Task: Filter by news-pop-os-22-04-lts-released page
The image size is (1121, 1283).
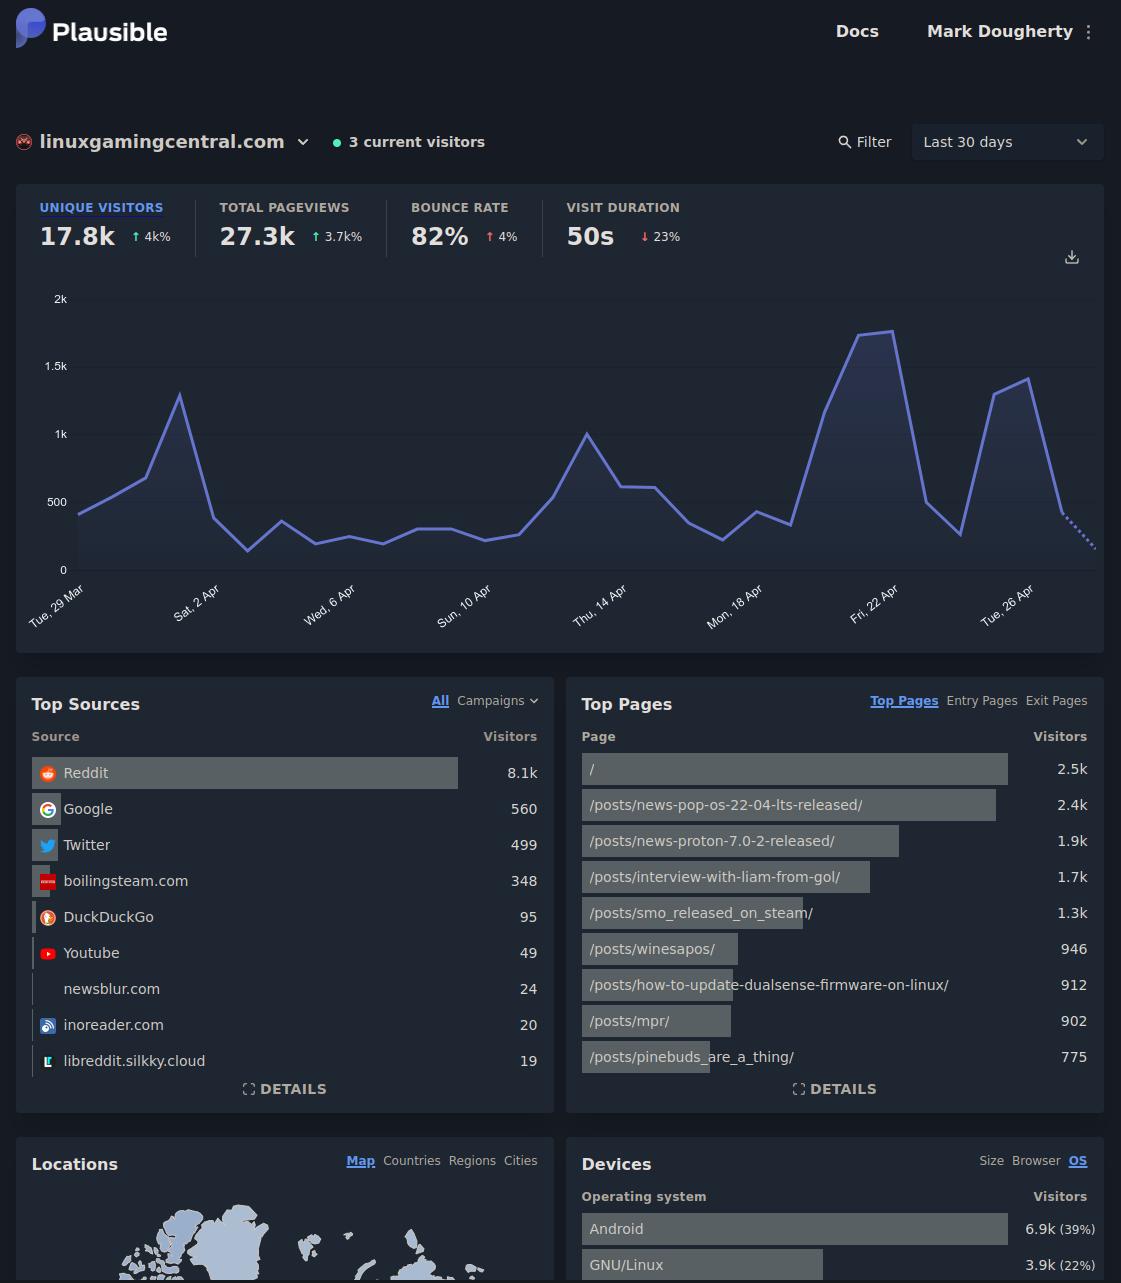Action: [x=835, y=805]
